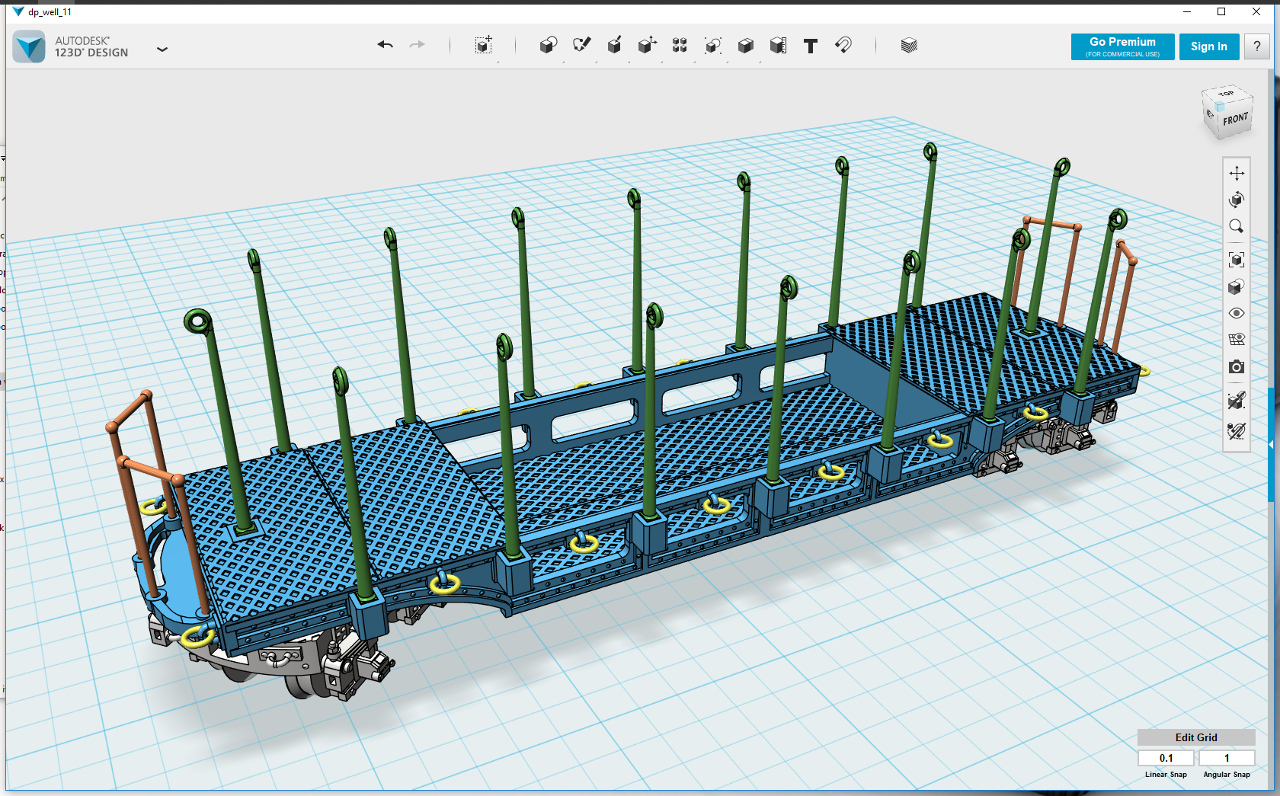Open the visual style cube icon
1280x796 pixels.
tap(1237, 287)
